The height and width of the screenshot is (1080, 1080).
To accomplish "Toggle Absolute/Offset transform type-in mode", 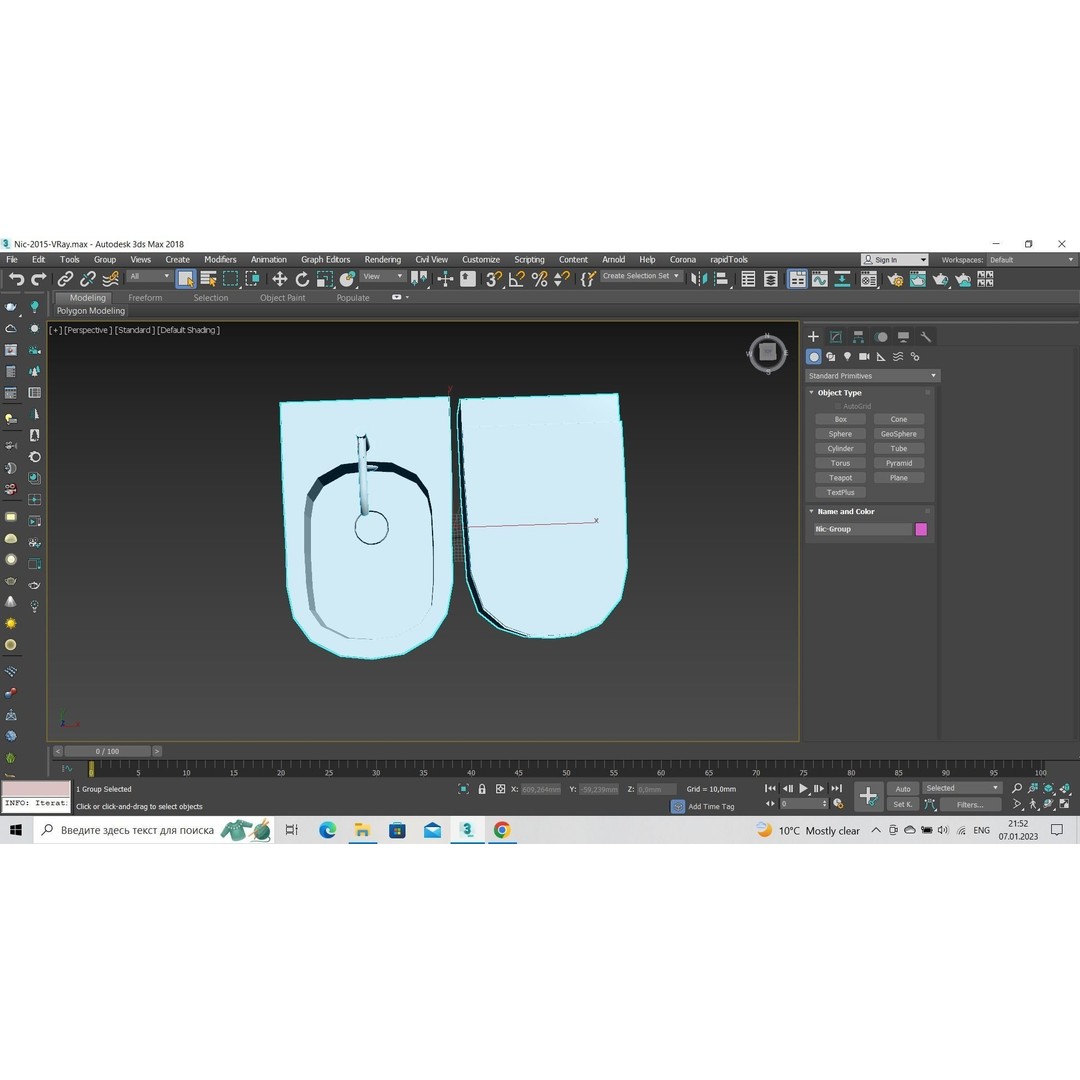I will click(x=501, y=789).
